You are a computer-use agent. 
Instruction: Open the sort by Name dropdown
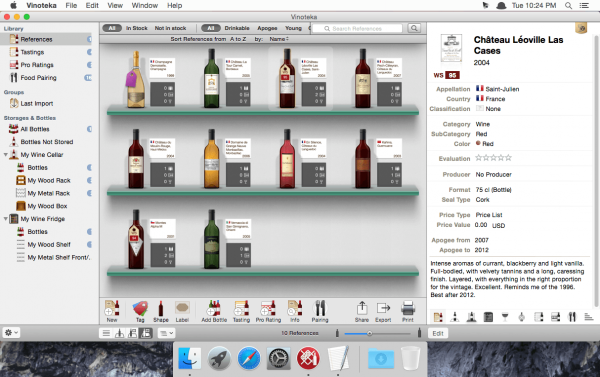[279, 39]
